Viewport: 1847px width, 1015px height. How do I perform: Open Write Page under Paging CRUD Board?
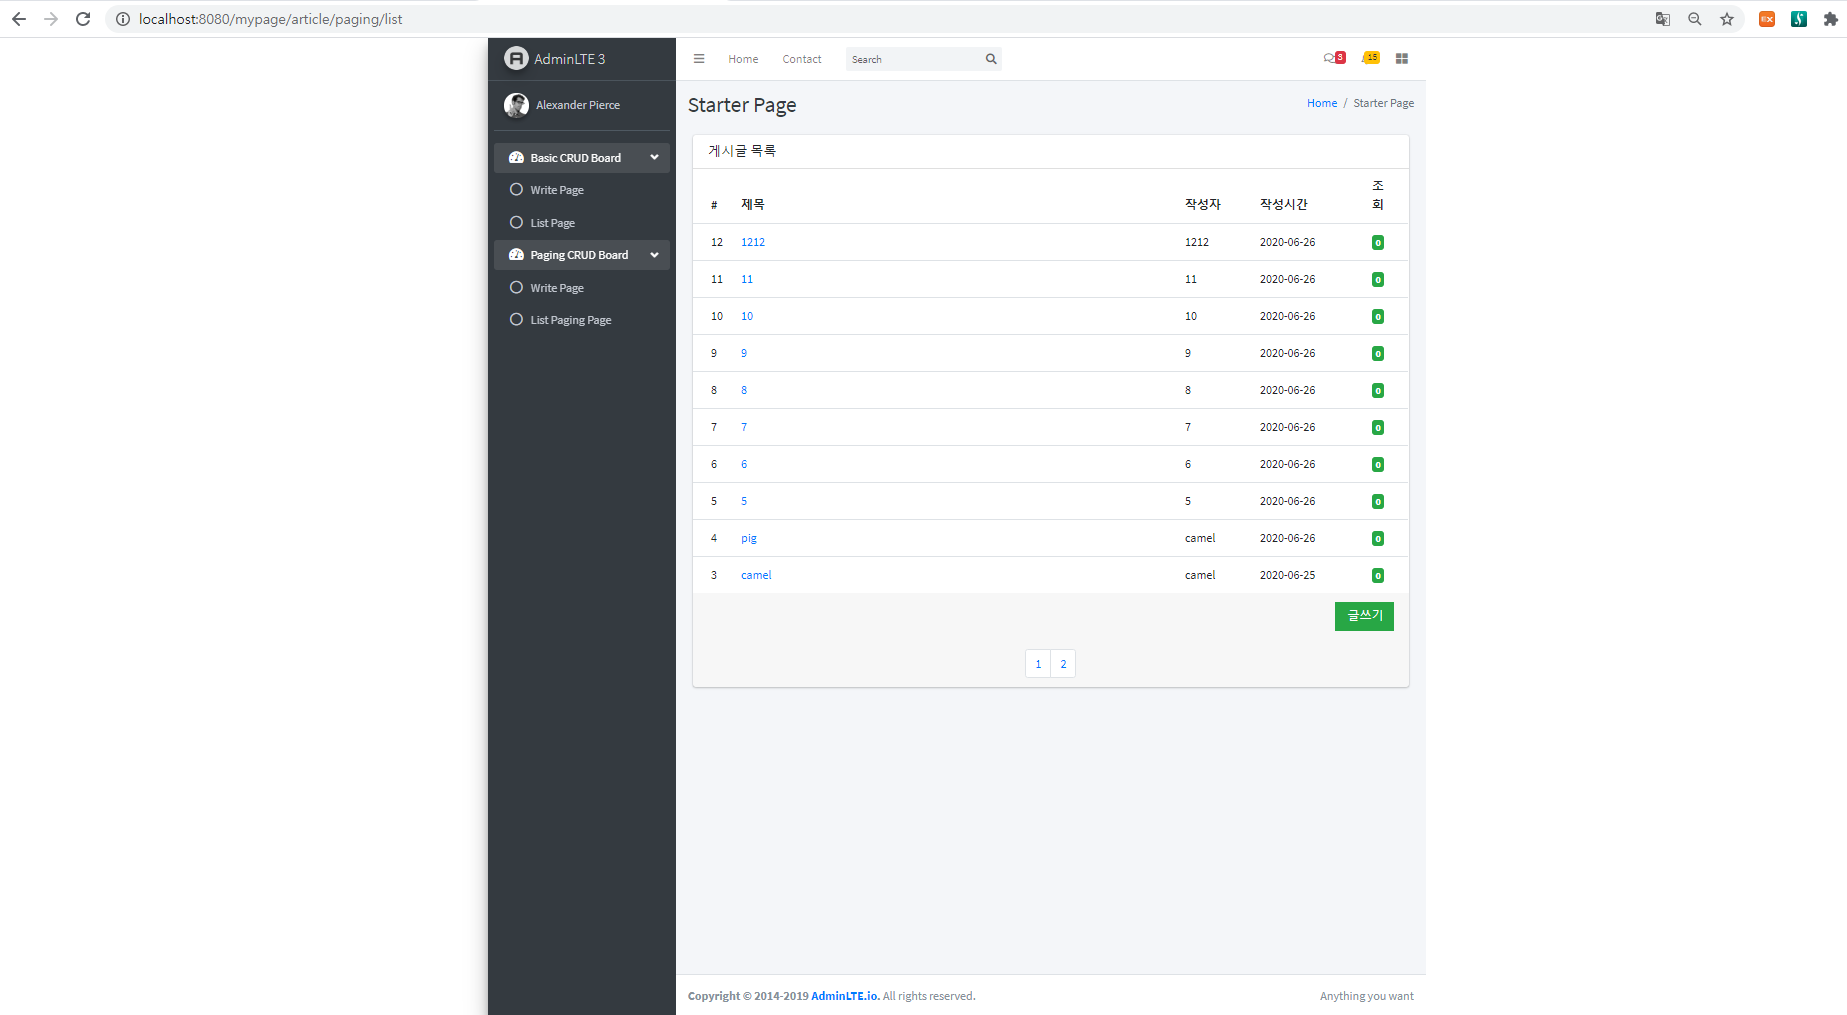pyautogui.click(x=582, y=288)
